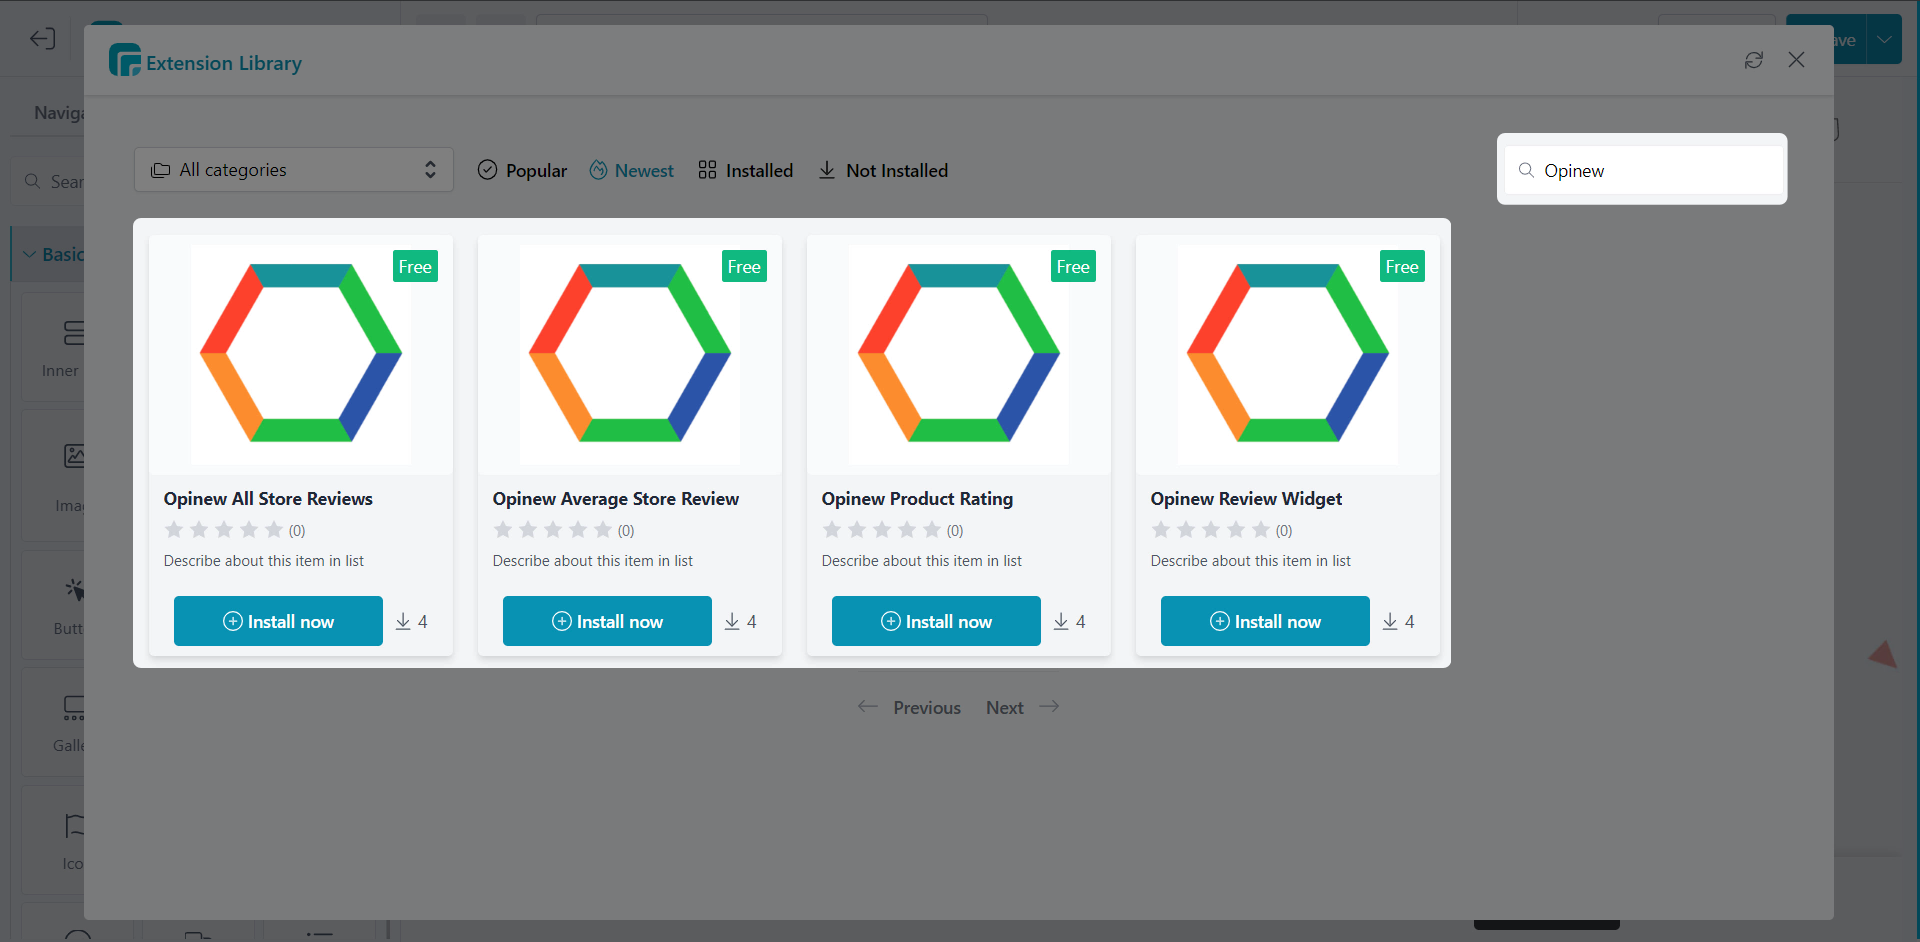Open Opinew All Store Reviews thumbnail

[301, 354]
